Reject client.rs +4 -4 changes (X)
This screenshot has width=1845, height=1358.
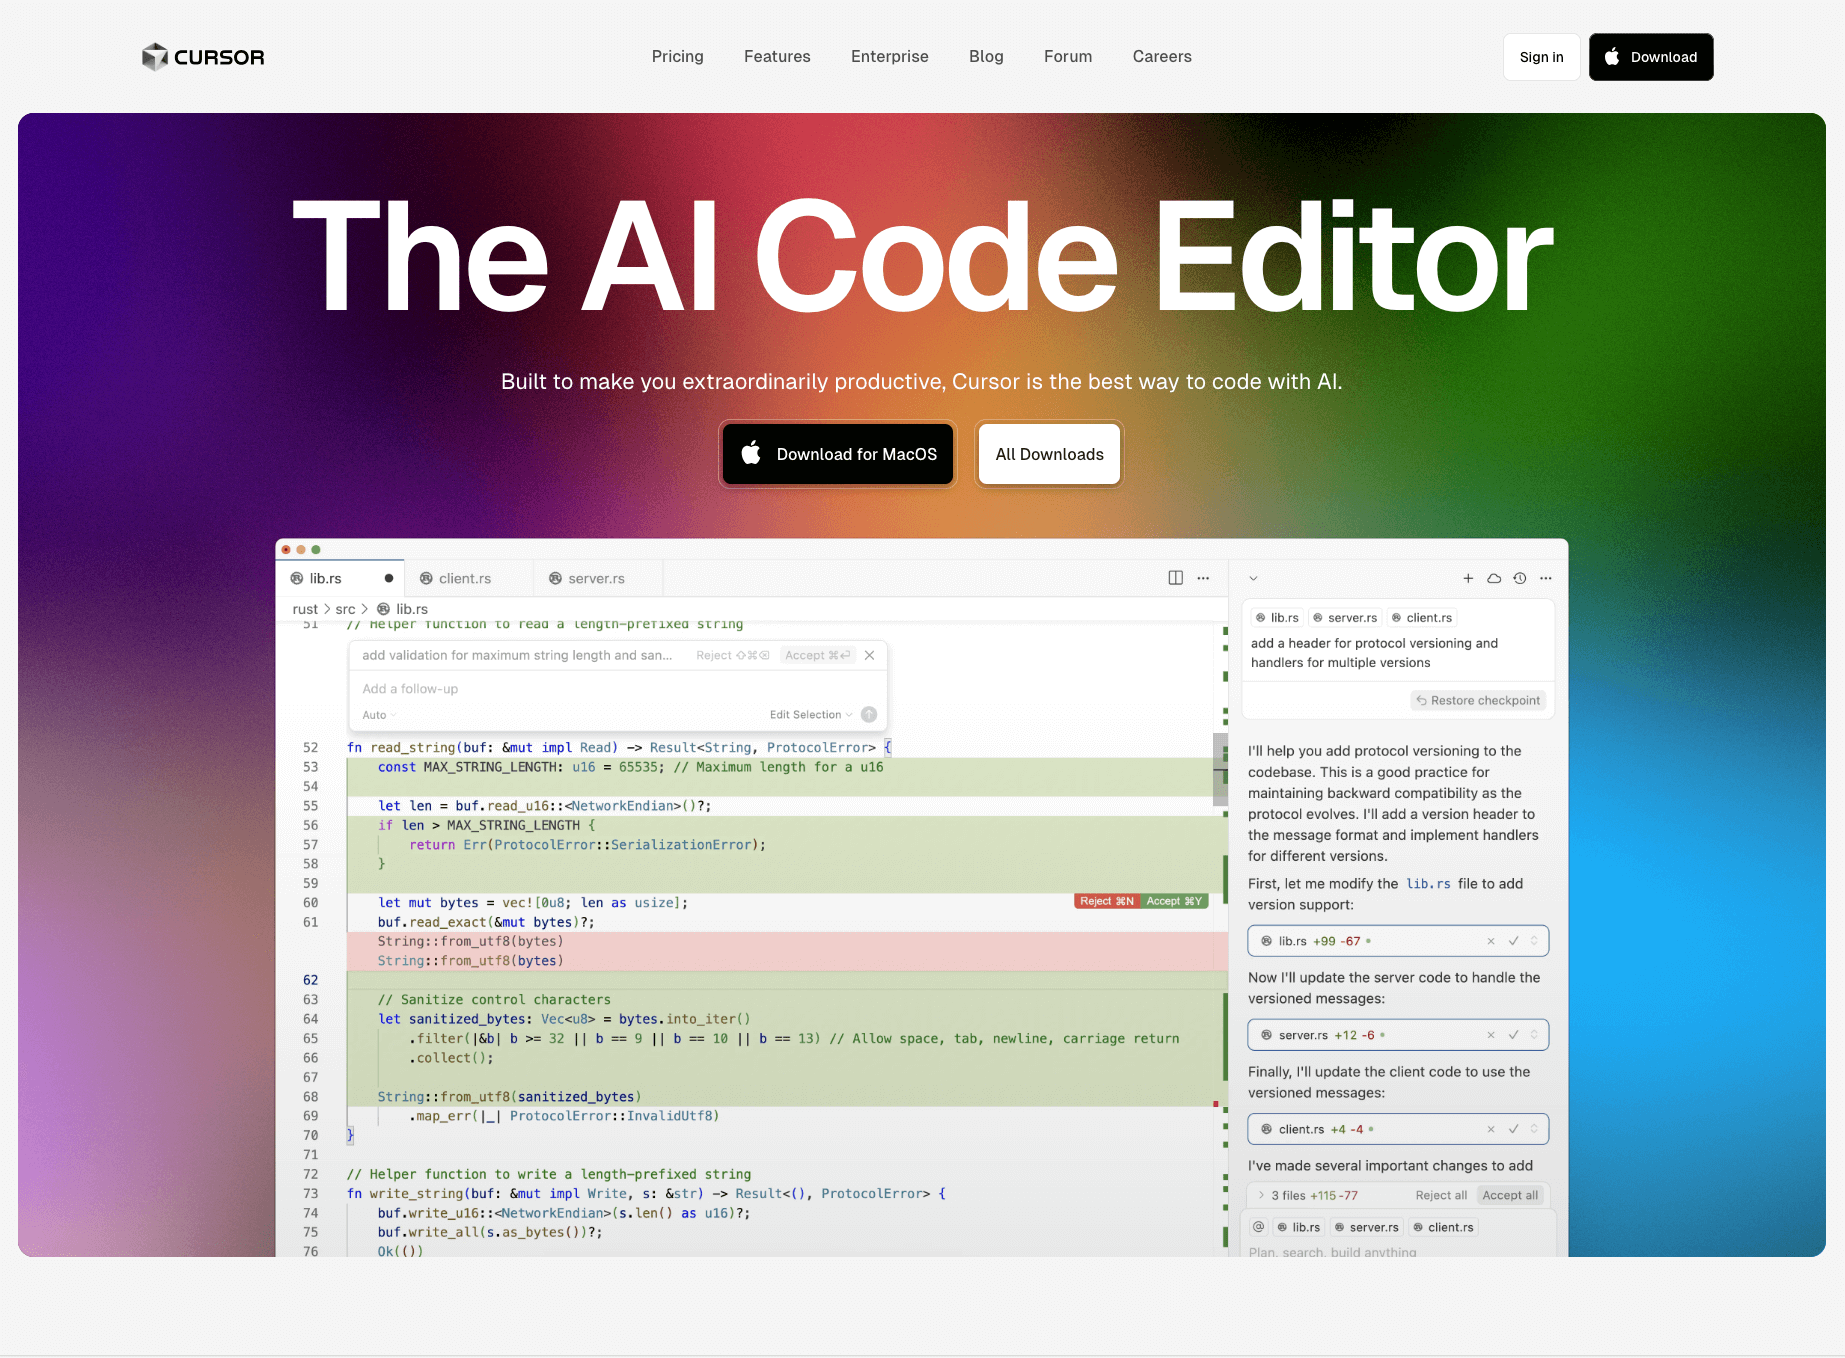(x=1491, y=1129)
